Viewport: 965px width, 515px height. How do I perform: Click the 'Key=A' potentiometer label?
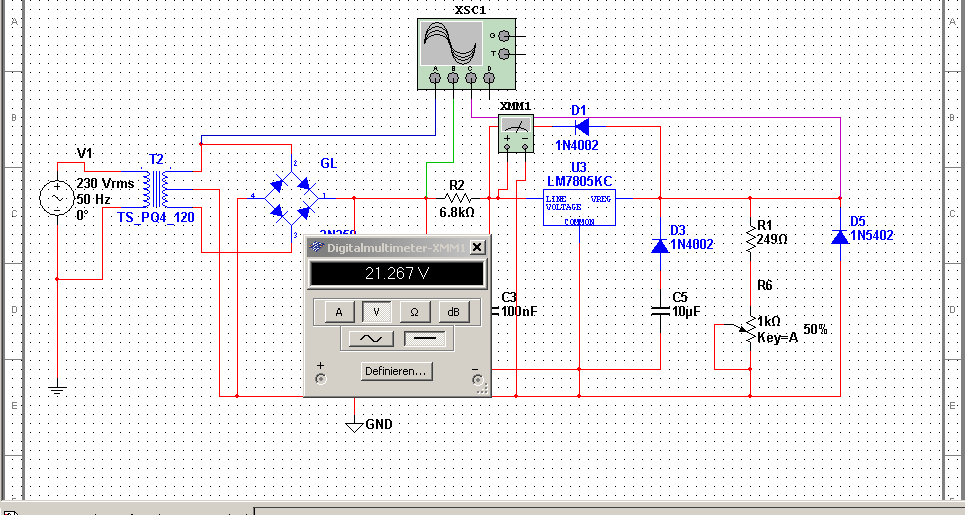[x=777, y=338]
